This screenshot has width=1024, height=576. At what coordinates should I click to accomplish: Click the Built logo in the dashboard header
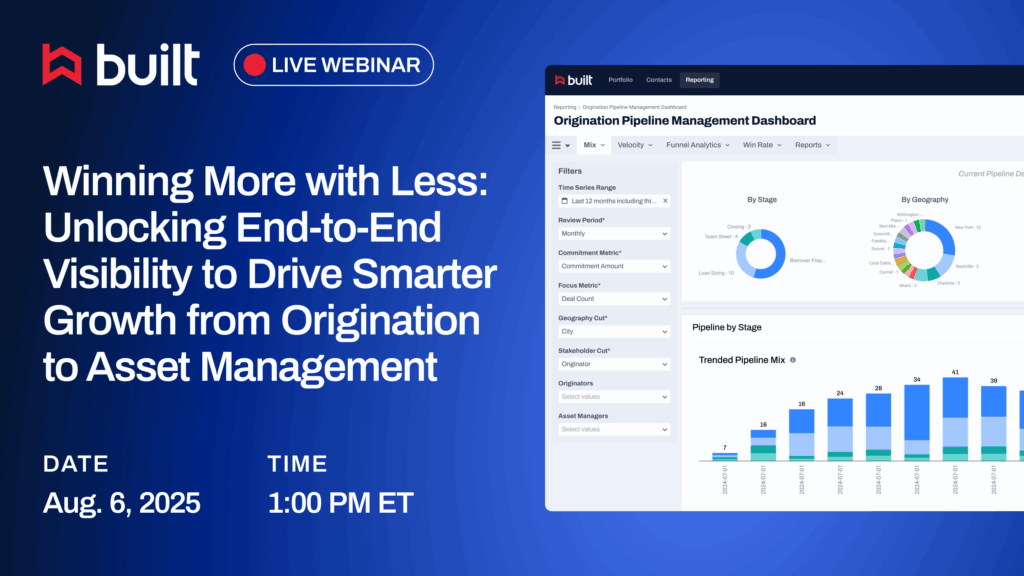[x=573, y=80]
